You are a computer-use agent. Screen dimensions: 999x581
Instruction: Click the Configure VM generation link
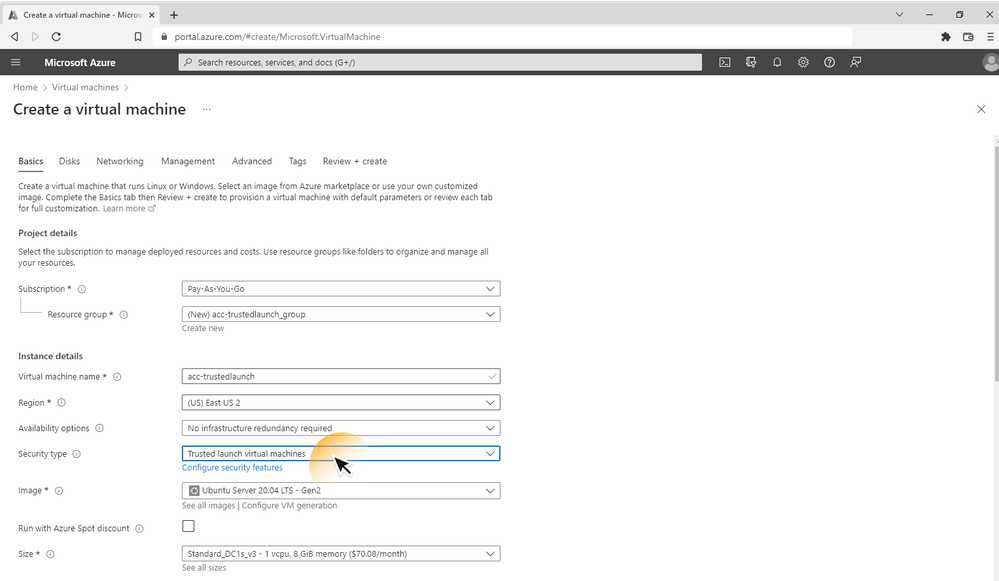[x=289, y=505]
